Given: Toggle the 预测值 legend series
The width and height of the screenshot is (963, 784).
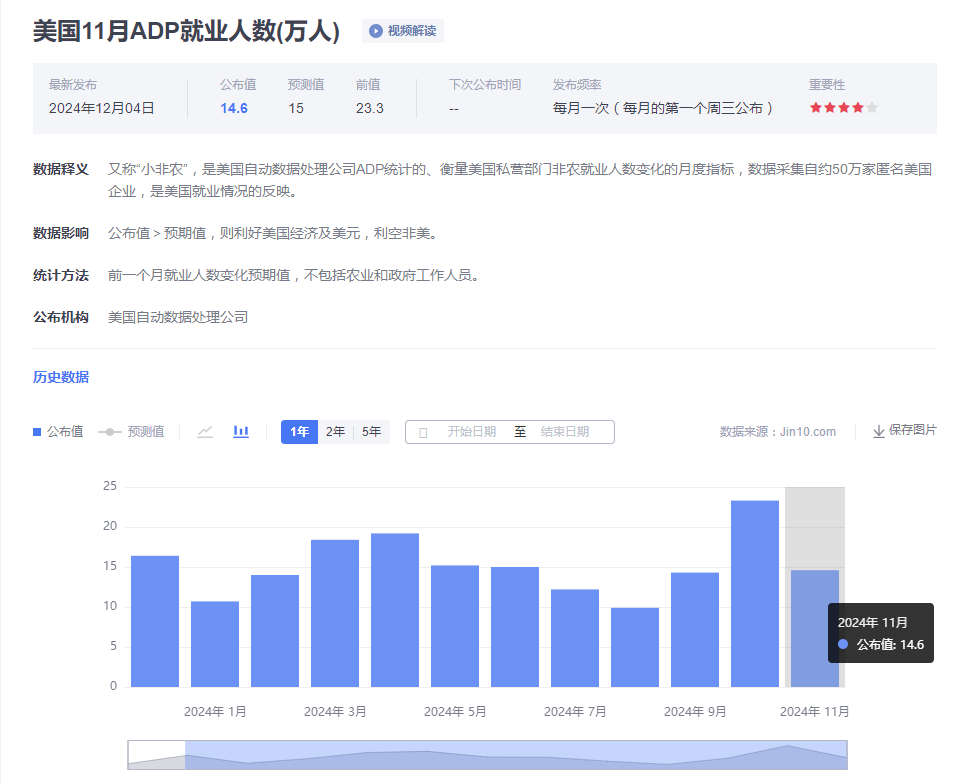Looking at the screenshot, I should pyautogui.click(x=131, y=432).
